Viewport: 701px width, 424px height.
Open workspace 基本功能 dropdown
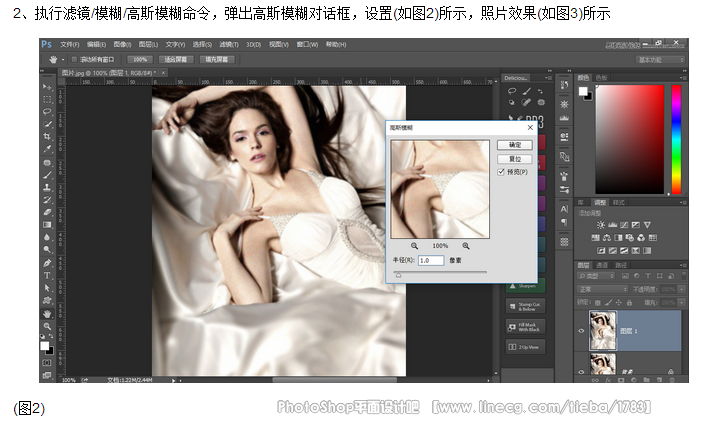(x=660, y=59)
